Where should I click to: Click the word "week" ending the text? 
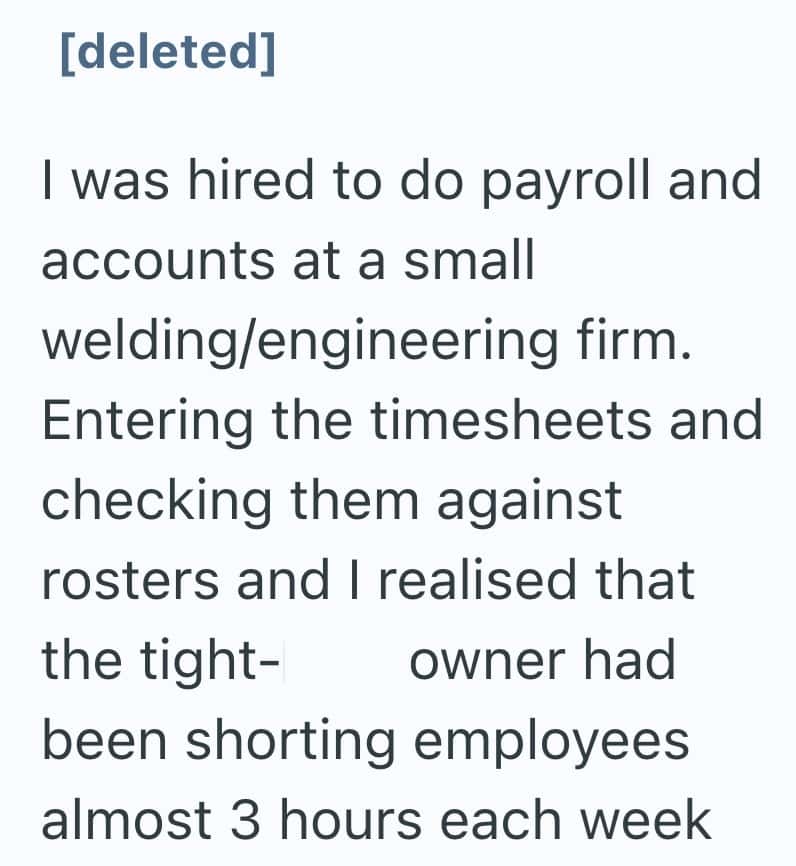650,821
